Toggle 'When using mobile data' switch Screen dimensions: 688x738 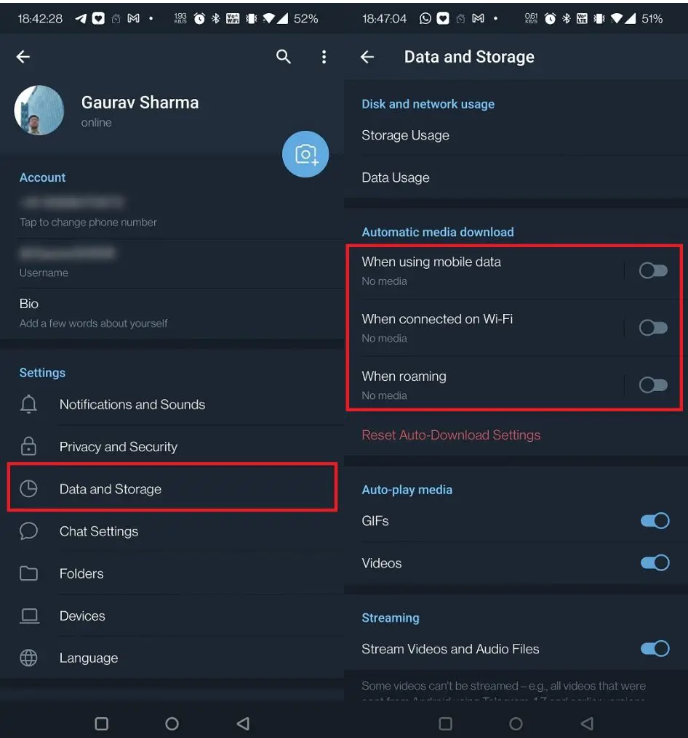click(653, 270)
